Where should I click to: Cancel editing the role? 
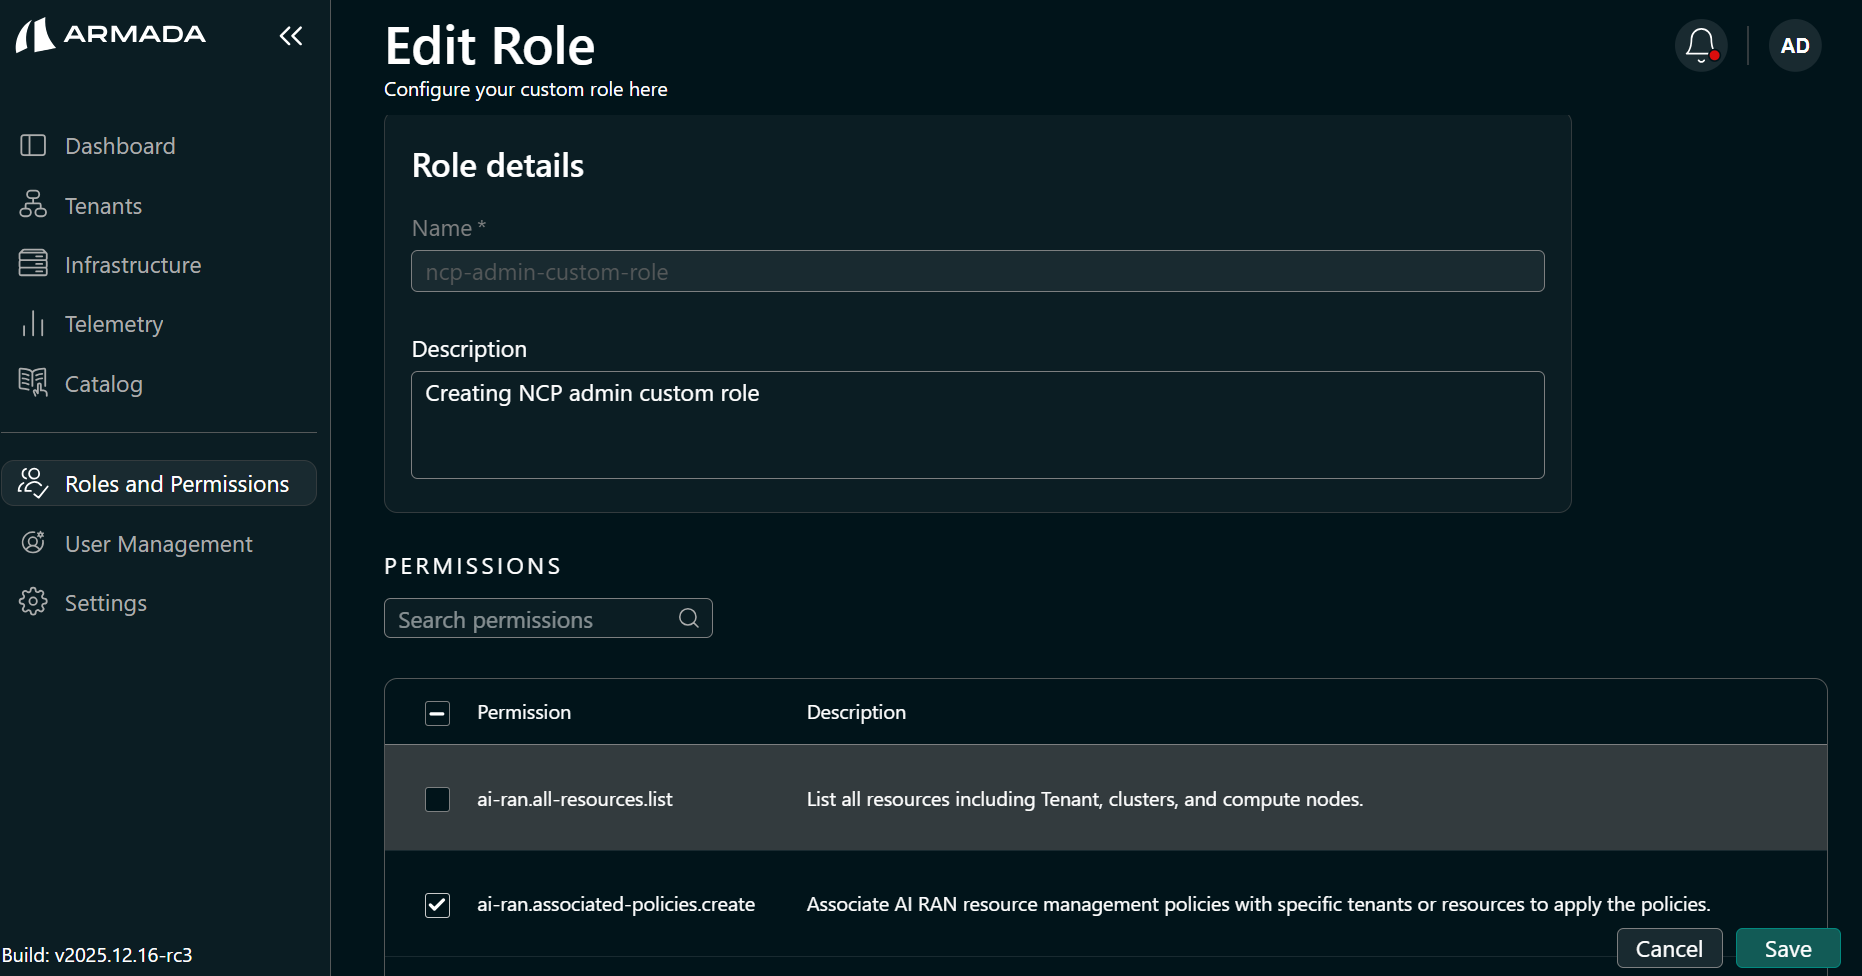tap(1669, 948)
